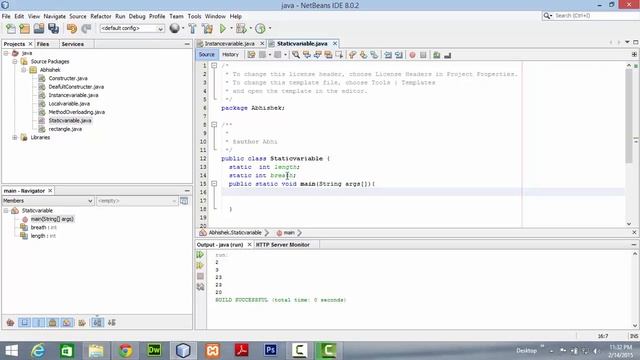Viewport: 640px width, 360px height.
Task: Click the browser globe icon in toolbar
Action: [x=174, y=28]
